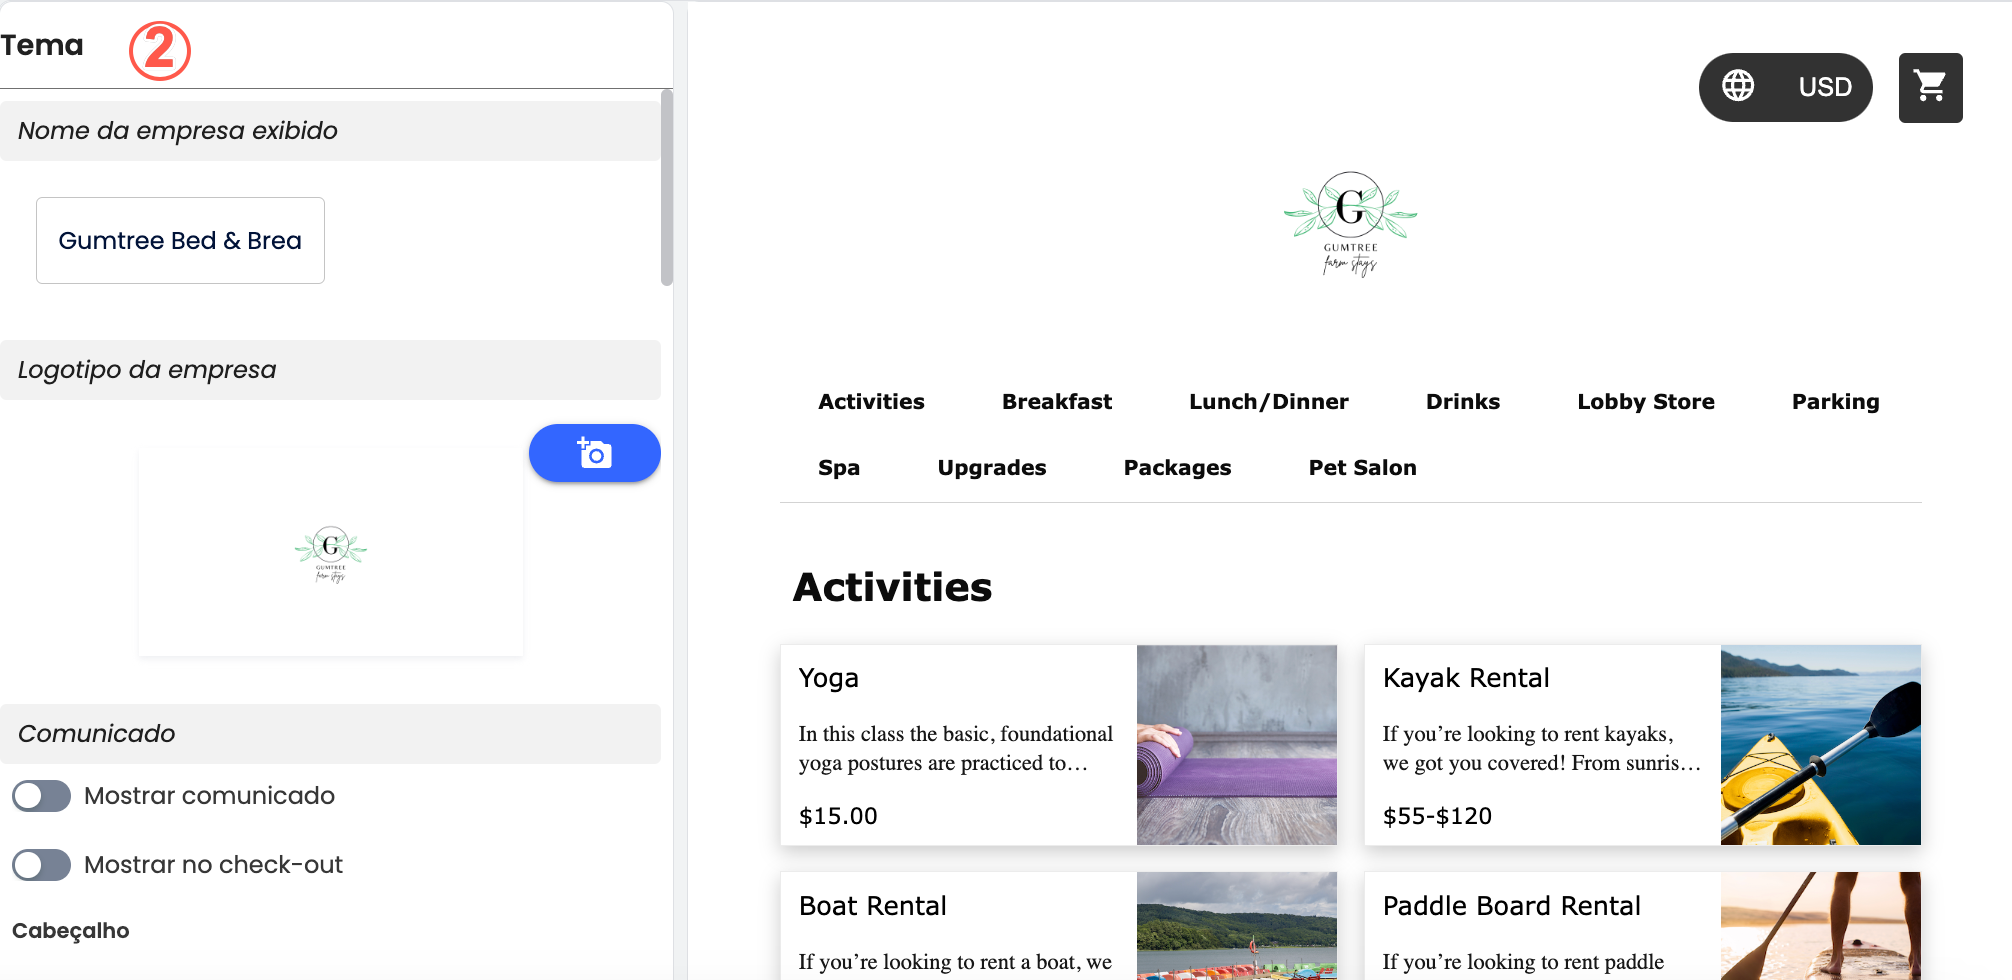The width and height of the screenshot is (2012, 980).
Task: Select the Pet Salon category tab
Action: 1362,468
